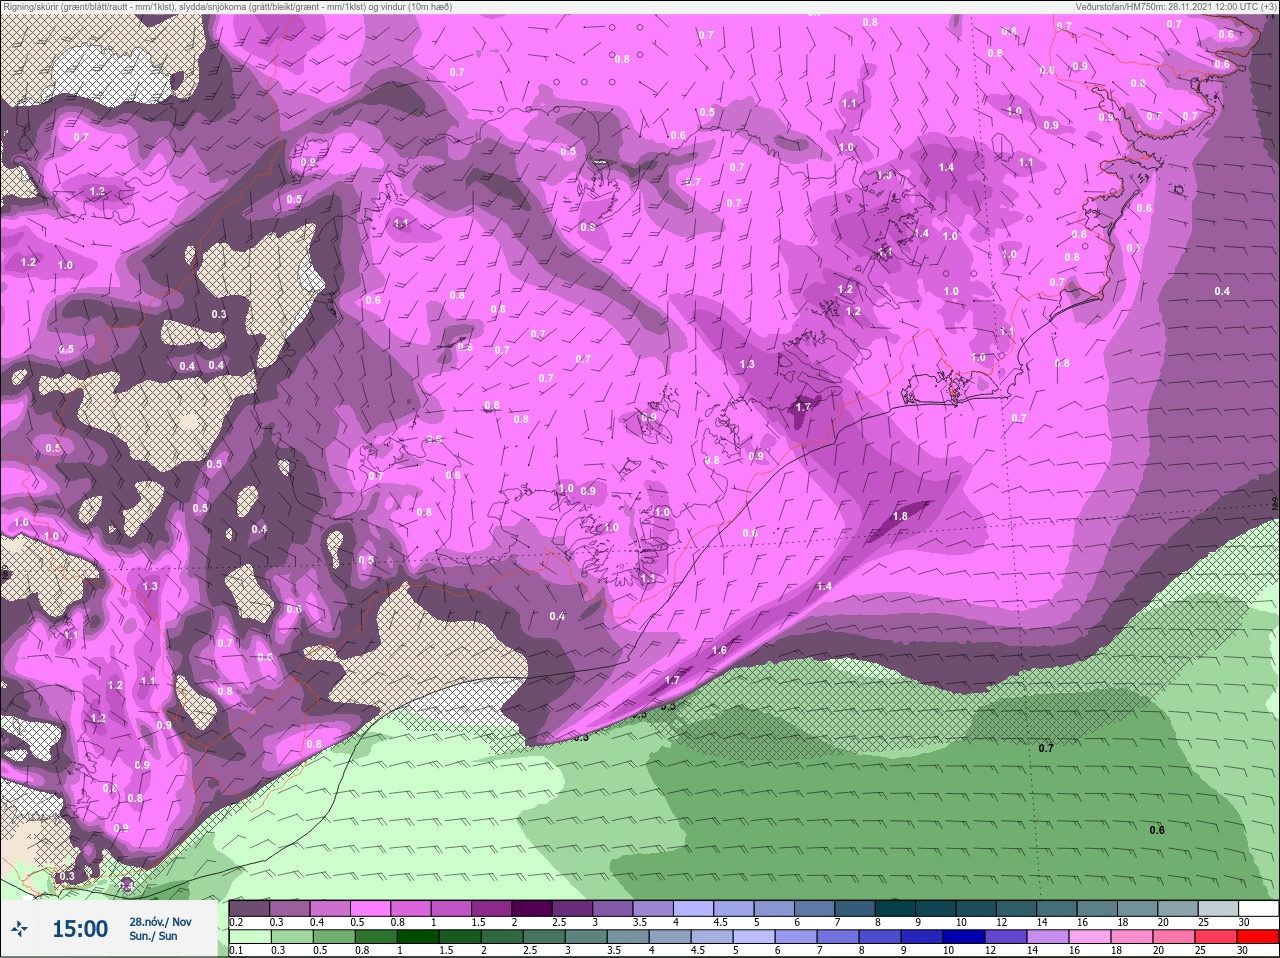Click the black 0.7 value in green rain area
Image resolution: width=1280 pixels, height=958 pixels.
click(x=1046, y=748)
